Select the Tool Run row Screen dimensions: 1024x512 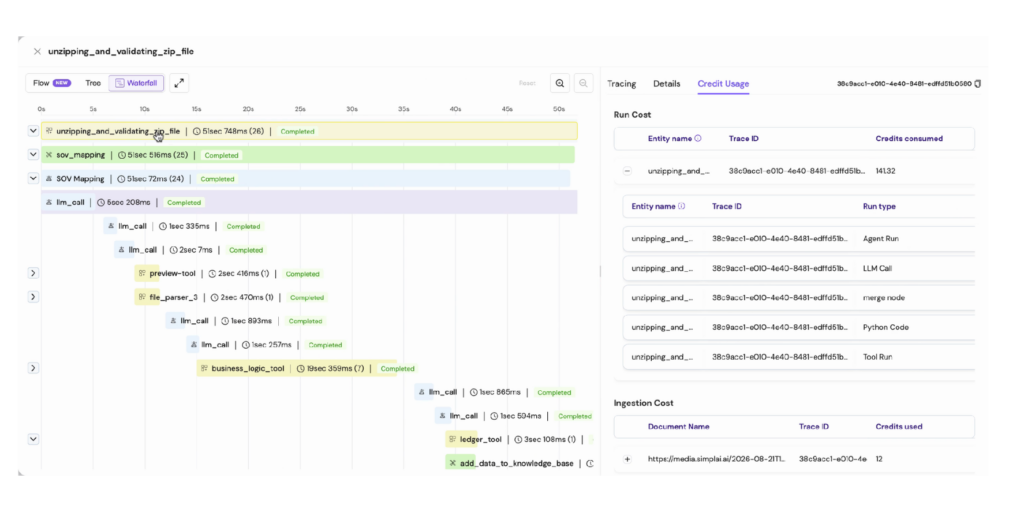(799, 357)
